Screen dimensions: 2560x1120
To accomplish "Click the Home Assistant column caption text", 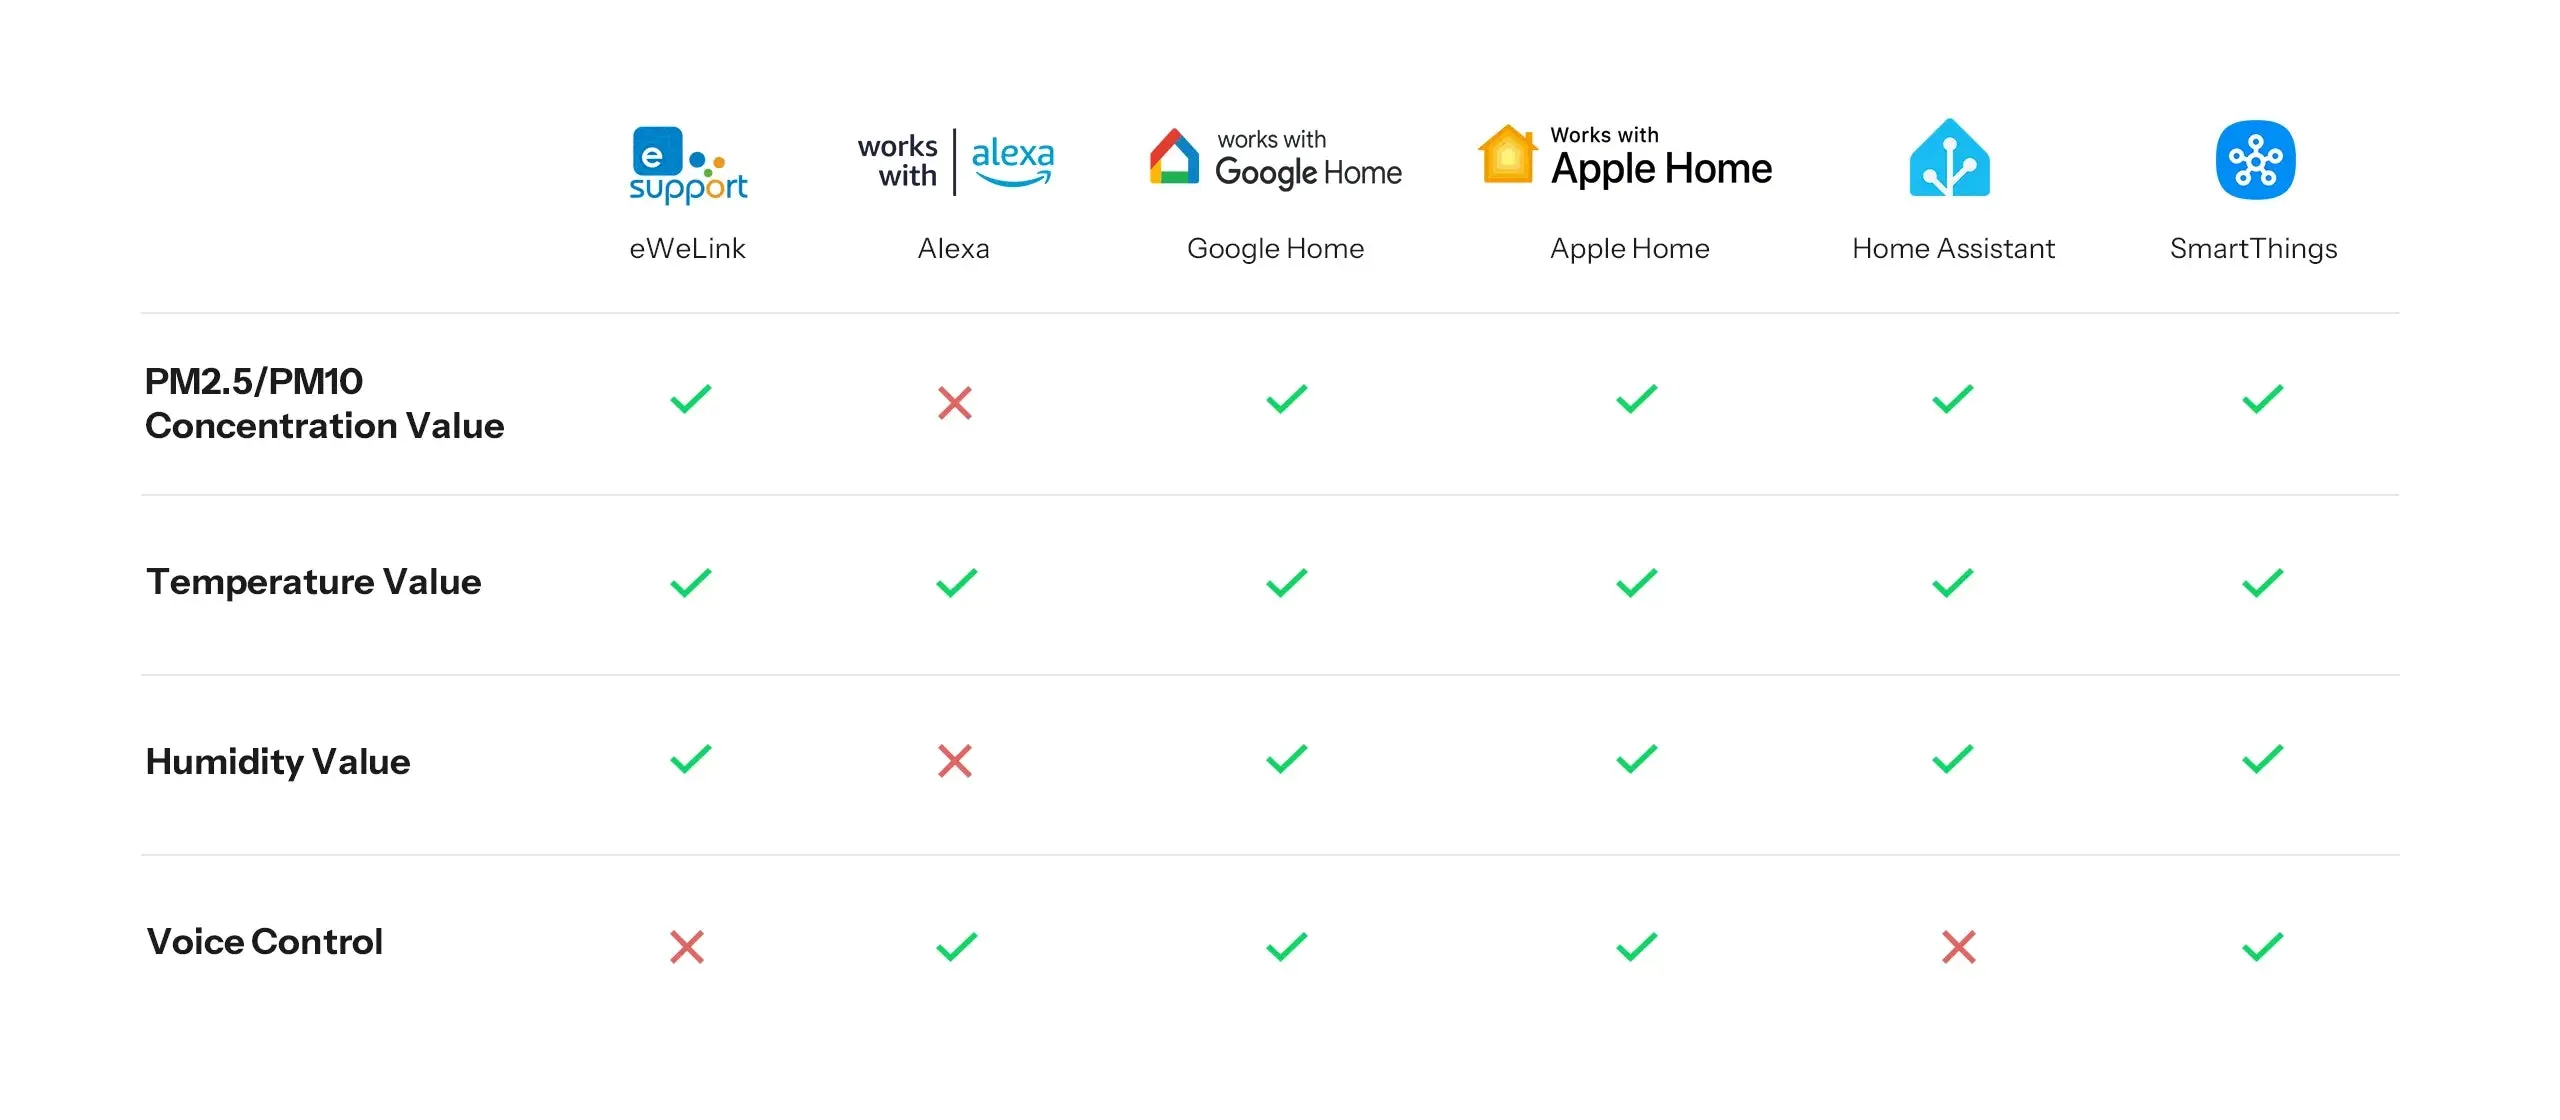I will (1953, 248).
